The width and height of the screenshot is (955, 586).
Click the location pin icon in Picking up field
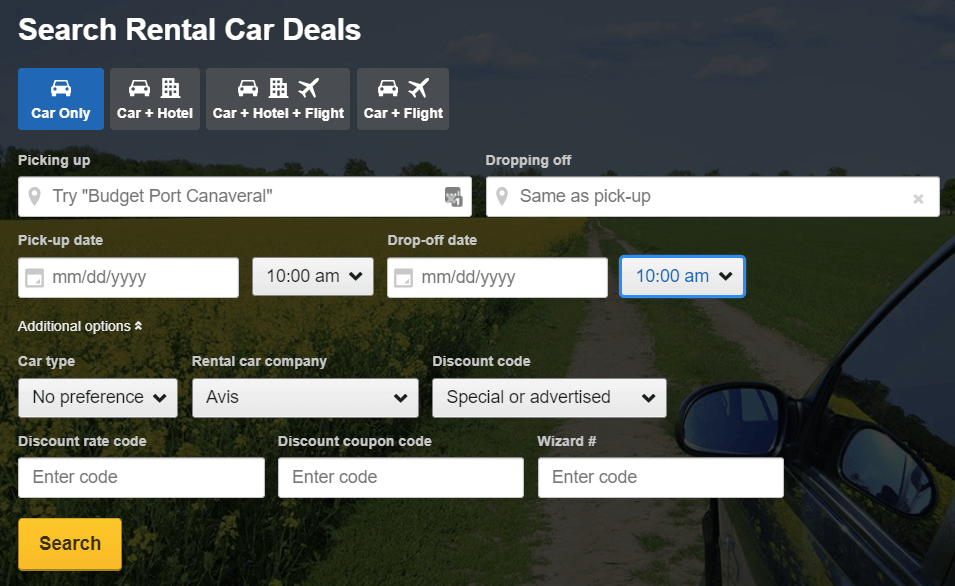[x=35, y=196]
